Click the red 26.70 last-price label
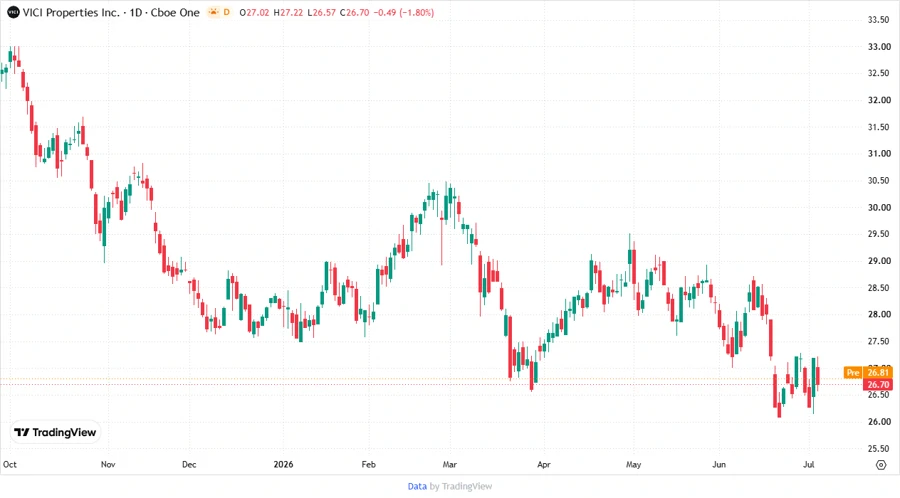This screenshot has width=900, height=498. [x=878, y=385]
